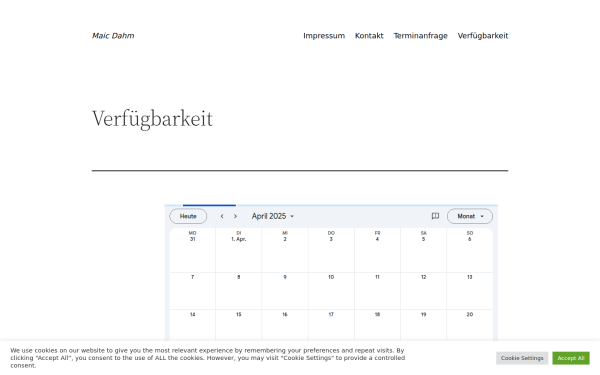Select calendar day 20
This screenshot has height=375, width=600.
470,315
